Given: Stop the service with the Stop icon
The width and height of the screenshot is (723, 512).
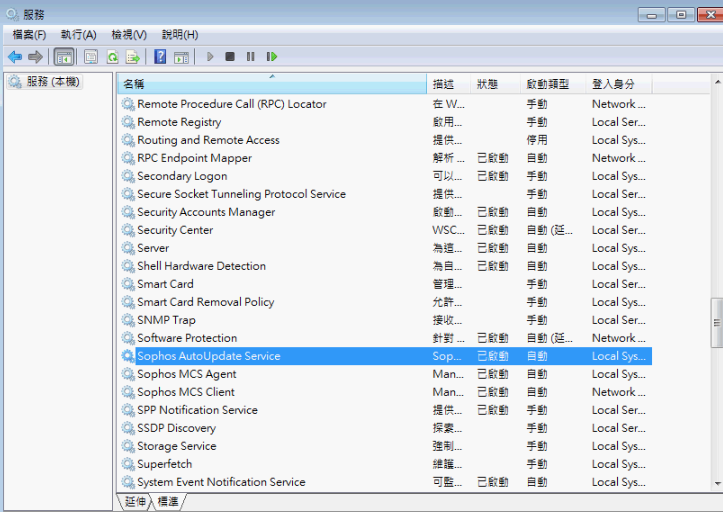Looking at the screenshot, I should pyautogui.click(x=230, y=57).
